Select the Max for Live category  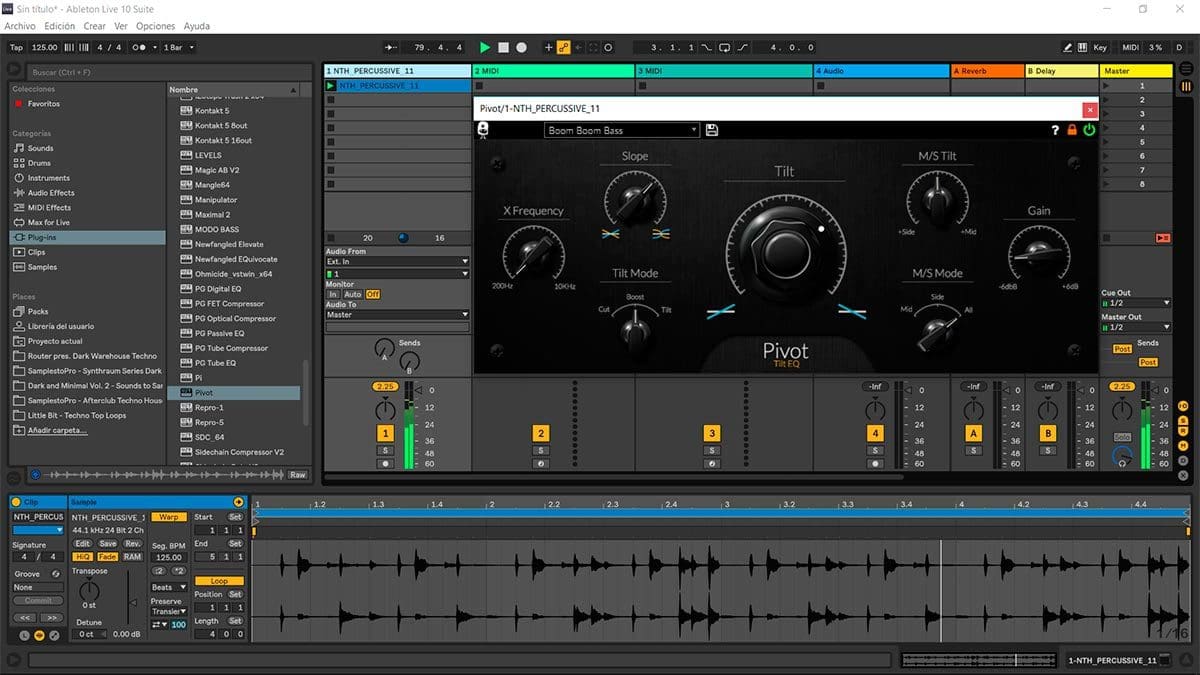pos(49,222)
